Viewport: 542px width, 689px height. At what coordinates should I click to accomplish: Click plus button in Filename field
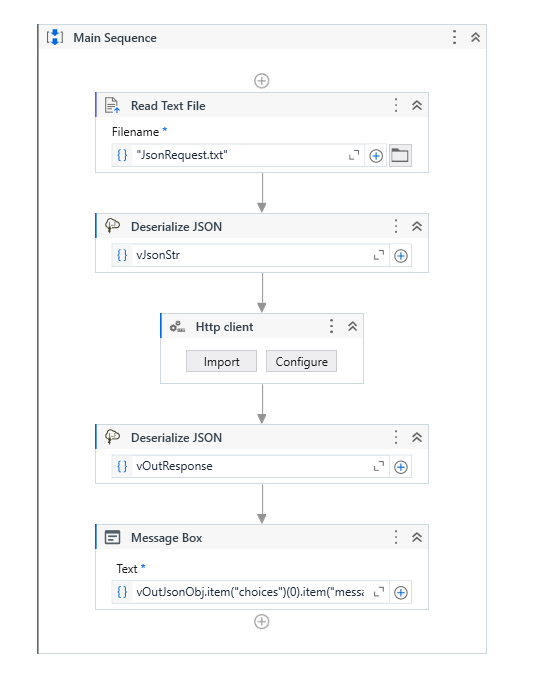(x=376, y=156)
